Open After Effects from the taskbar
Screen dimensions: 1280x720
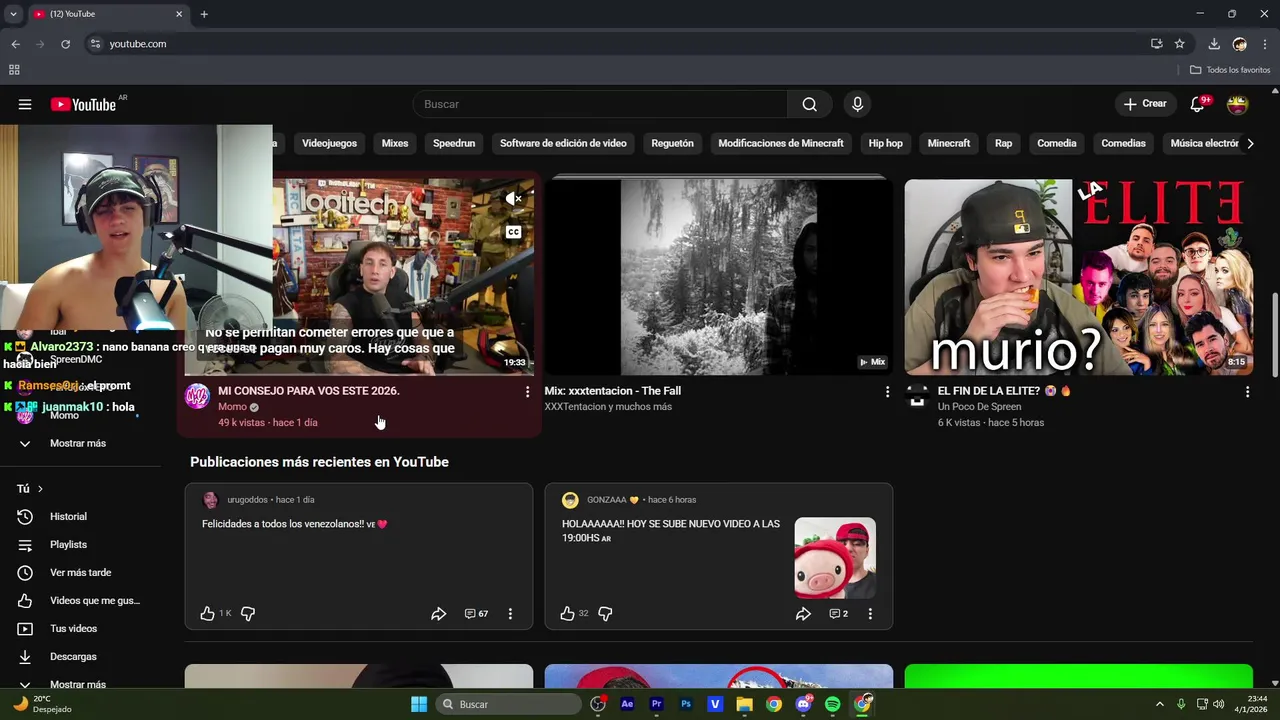(627, 704)
